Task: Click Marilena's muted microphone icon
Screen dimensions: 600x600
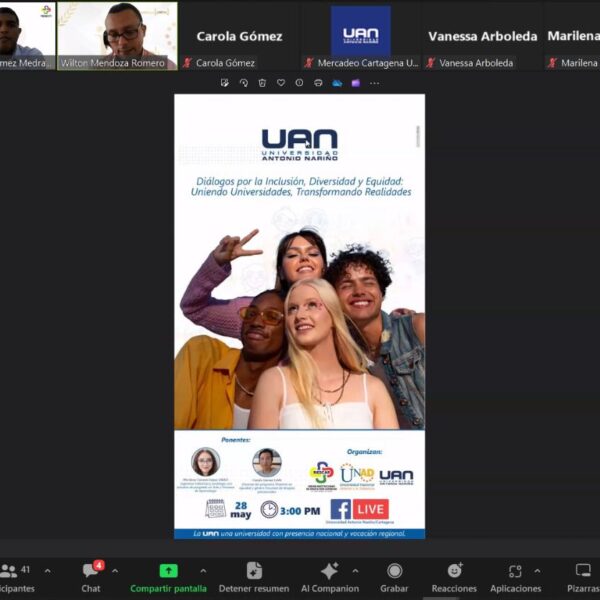Action: tap(552, 63)
